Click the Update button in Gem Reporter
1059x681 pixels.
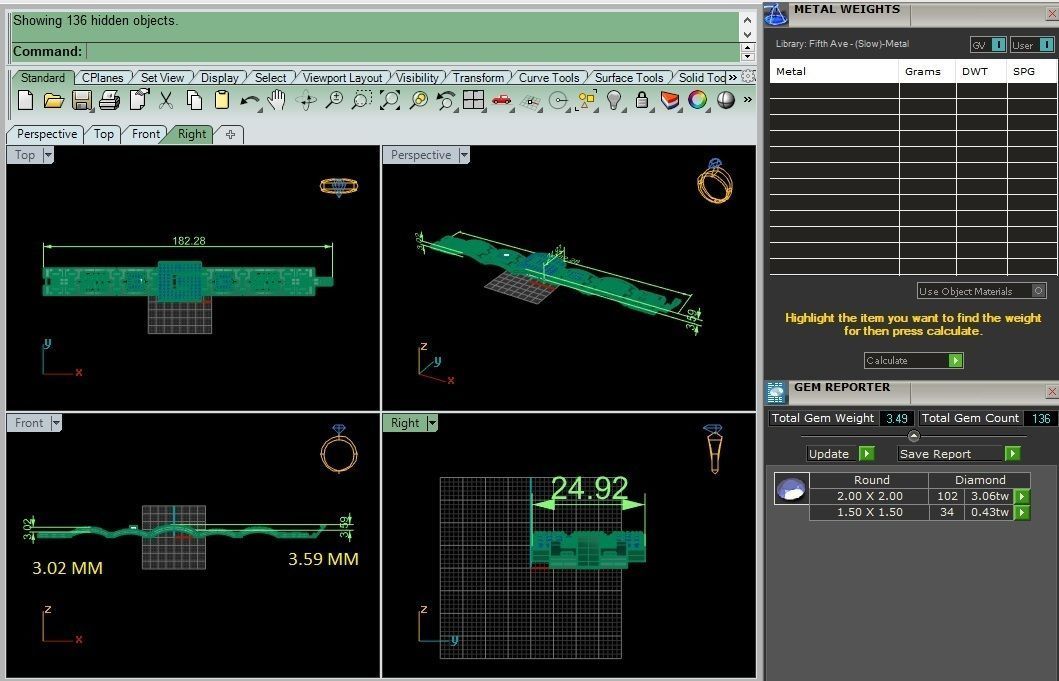pos(841,454)
